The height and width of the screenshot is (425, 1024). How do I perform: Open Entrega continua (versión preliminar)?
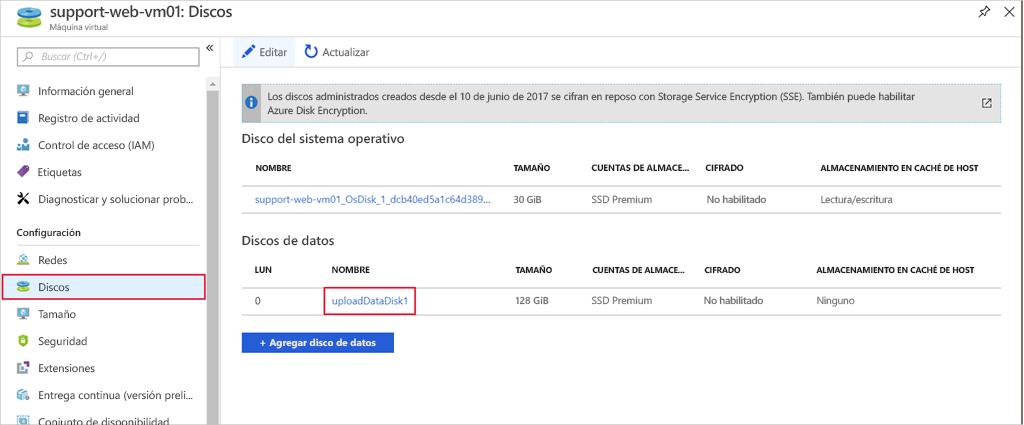[116, 395]
